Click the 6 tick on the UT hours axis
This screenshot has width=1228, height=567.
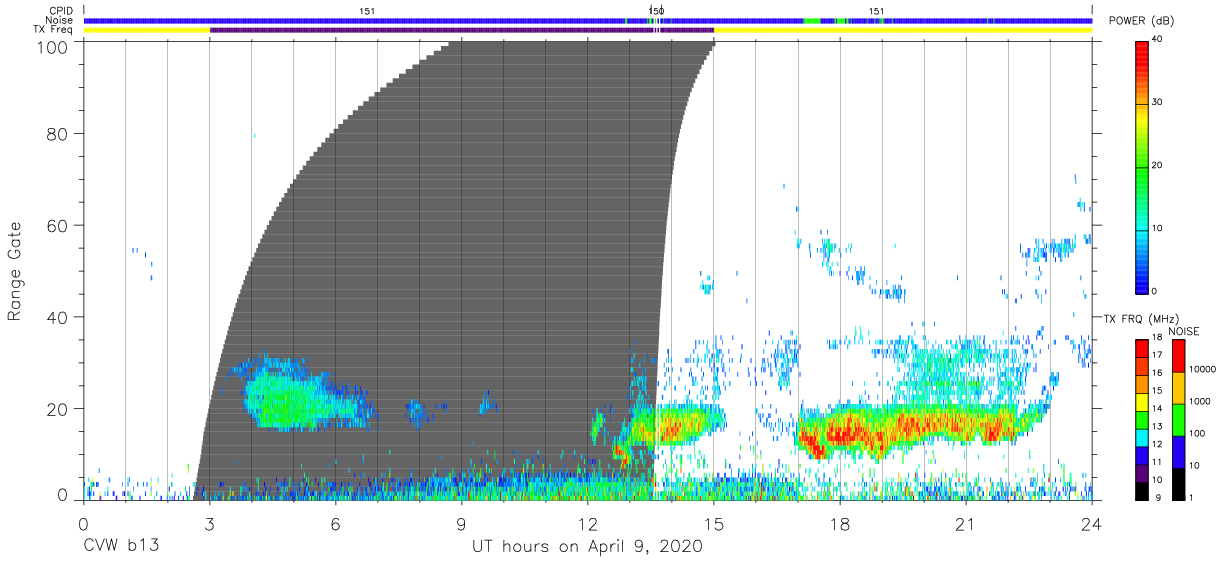336,524
